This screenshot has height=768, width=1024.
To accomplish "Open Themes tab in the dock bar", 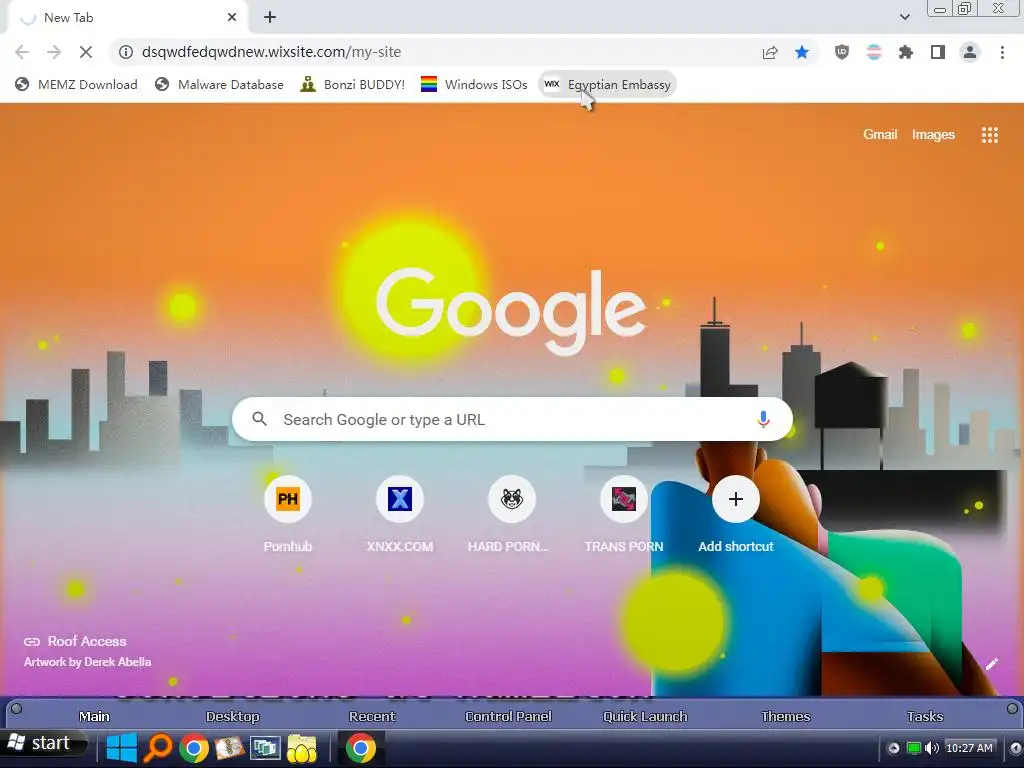I will [786, 716].
